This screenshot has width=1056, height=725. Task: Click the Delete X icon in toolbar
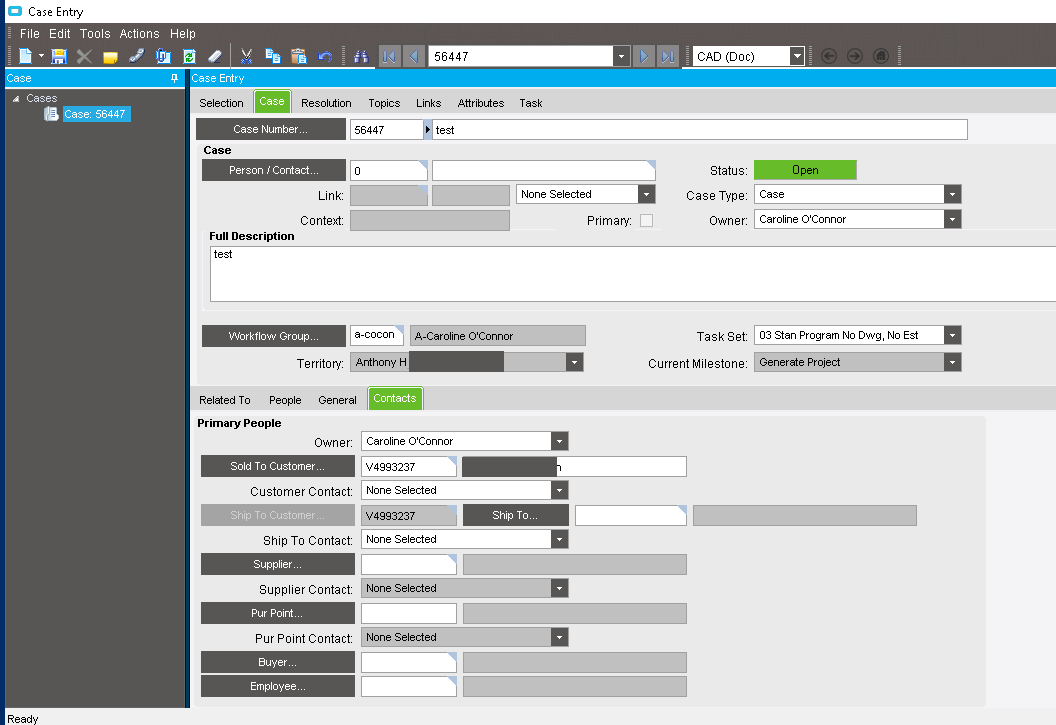(84, 57)
